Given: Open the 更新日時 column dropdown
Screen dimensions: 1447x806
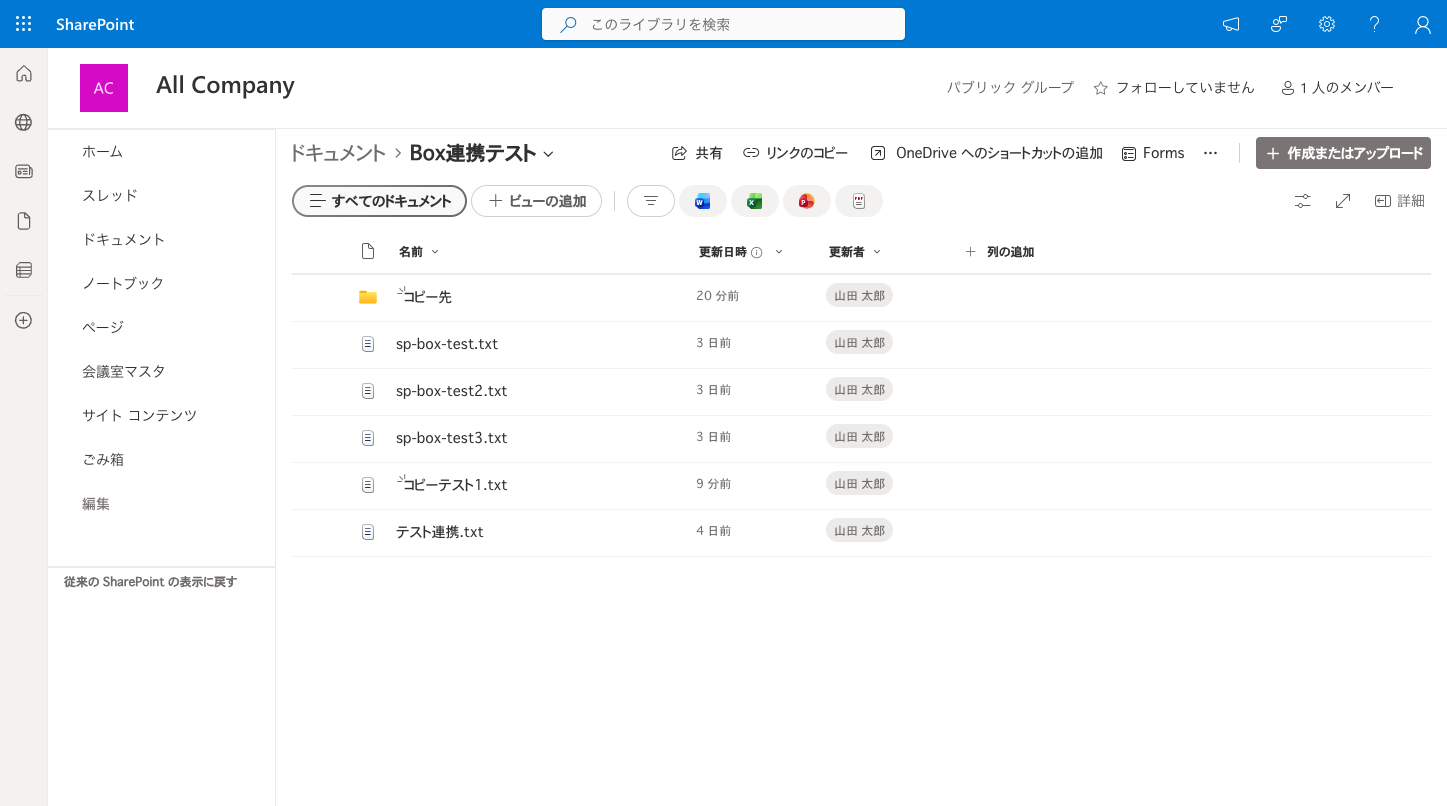Looking at the screenshot, I should [779, 252].
